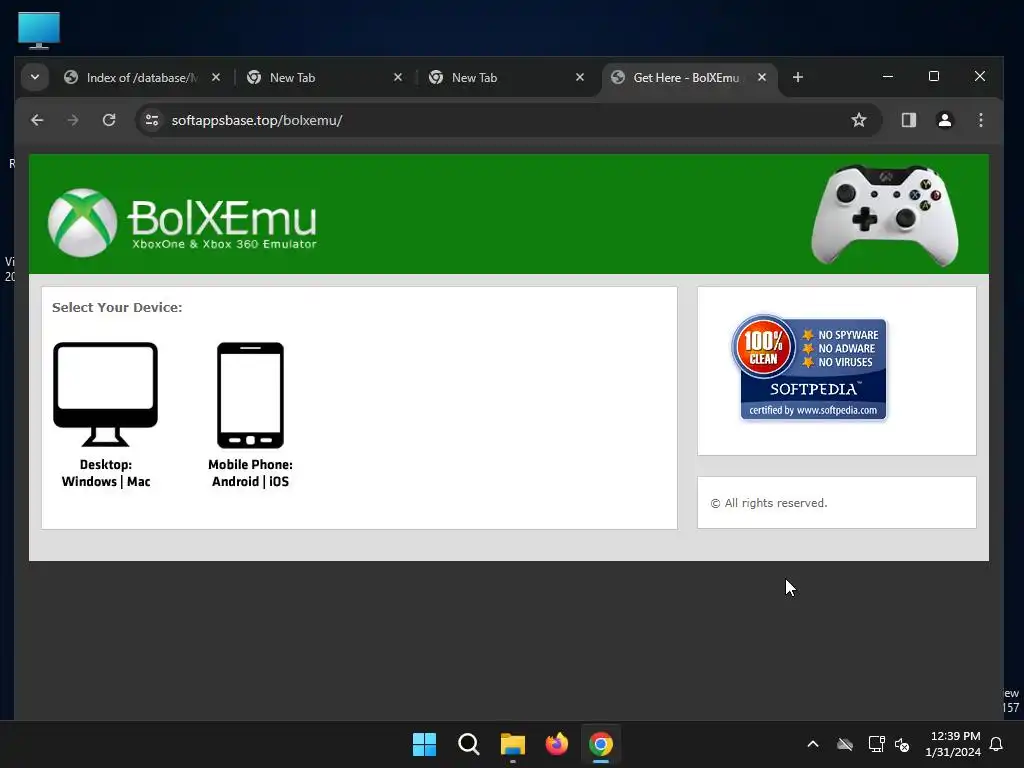The width and height of the screenshot is (1024, 768).
Task: Show hidden system tray icons
Action: point(813,744)
